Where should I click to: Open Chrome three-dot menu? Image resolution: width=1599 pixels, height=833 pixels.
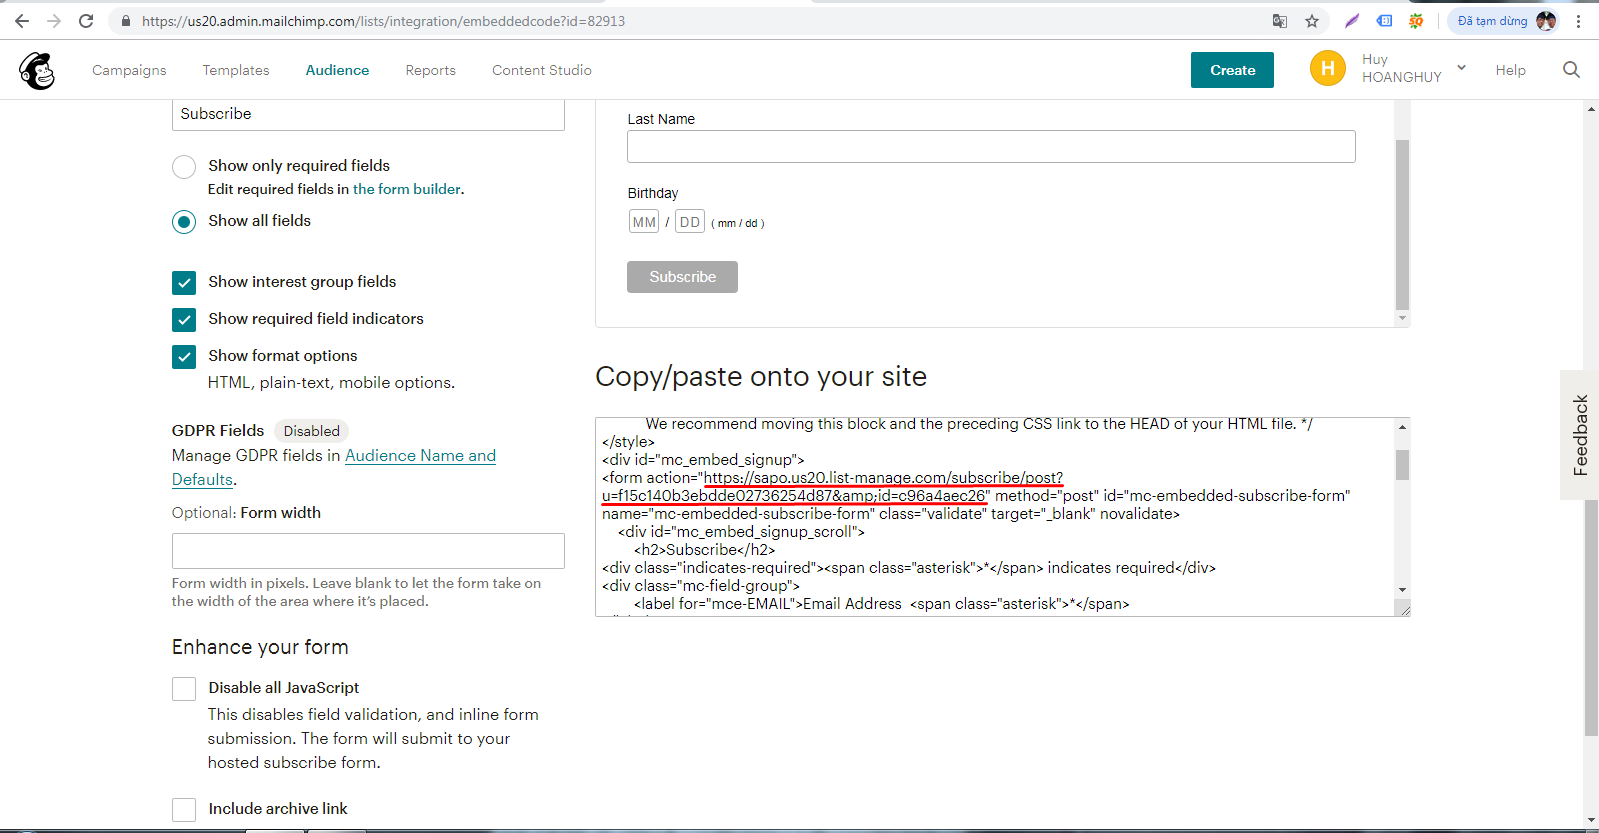pyautogui.click(x=1579, y=21)
